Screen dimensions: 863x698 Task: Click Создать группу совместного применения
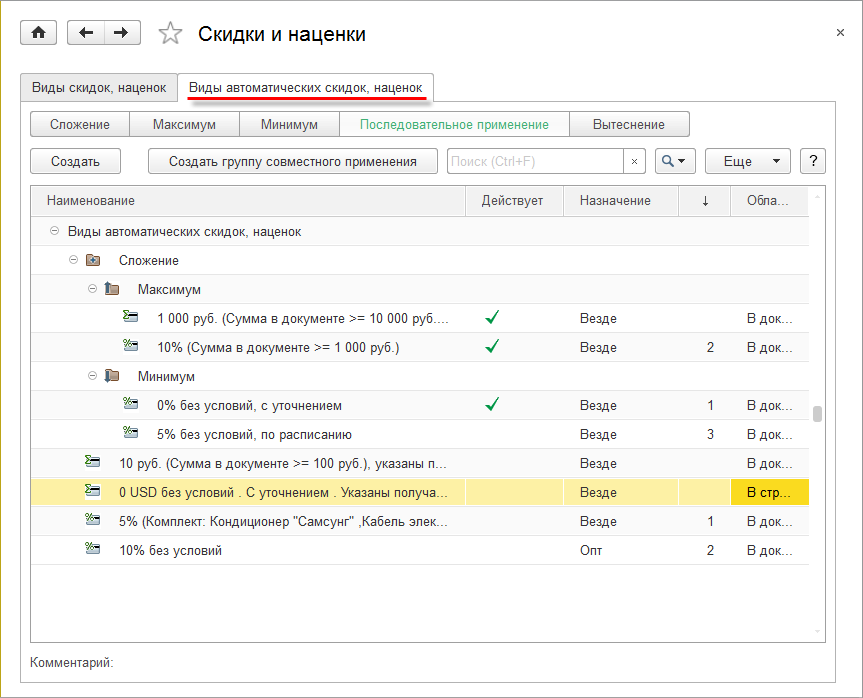click(291, 161)
